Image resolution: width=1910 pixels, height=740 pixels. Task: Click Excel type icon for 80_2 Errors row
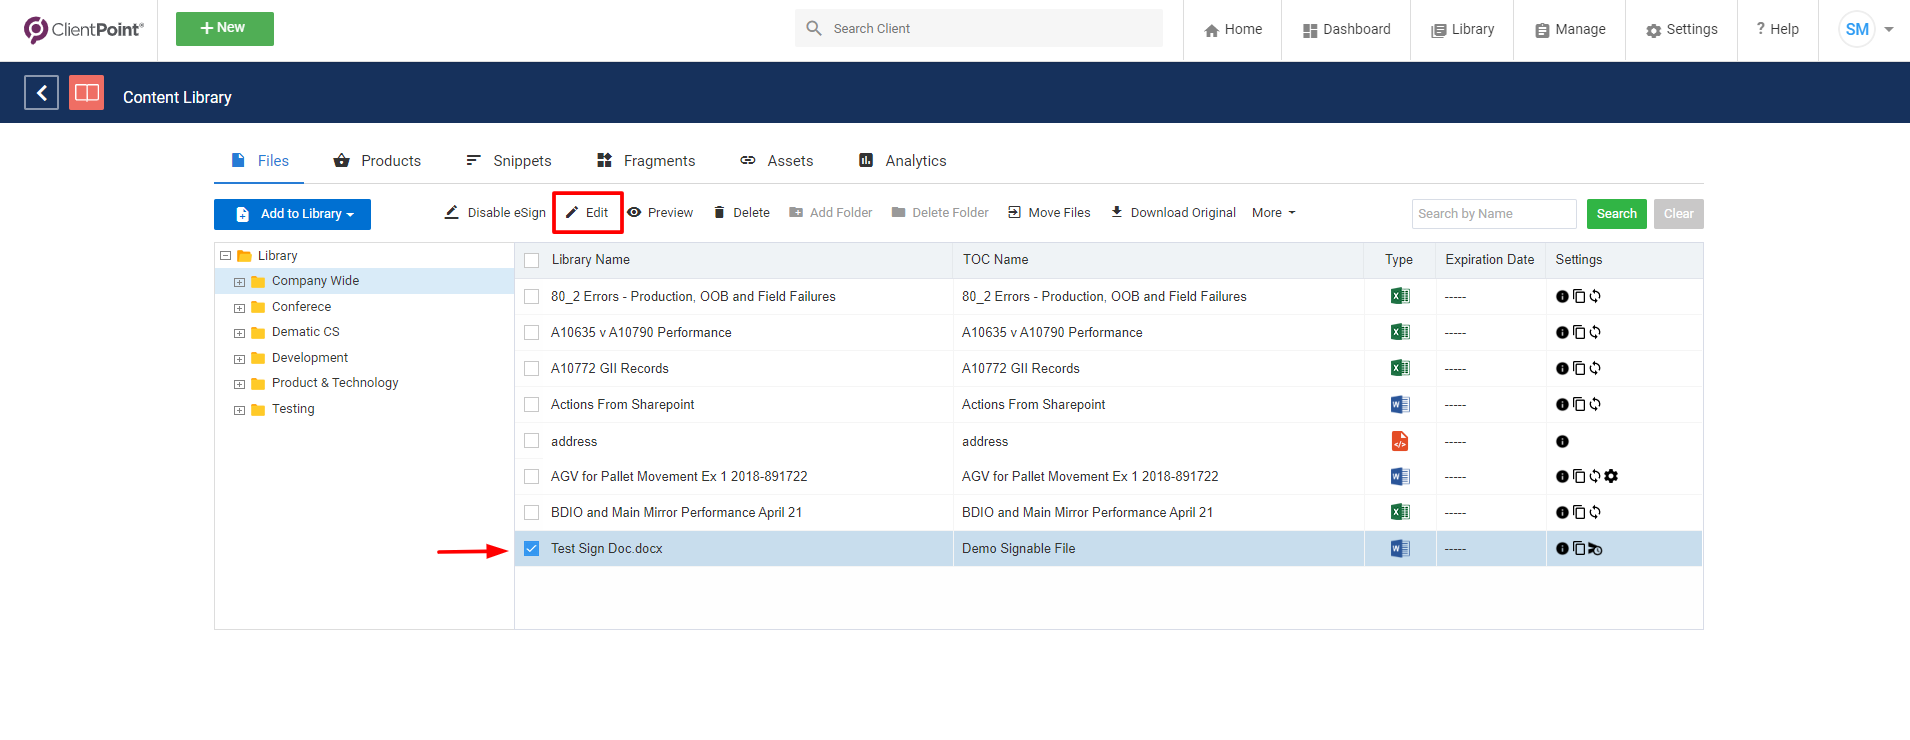click(1400, 296)
